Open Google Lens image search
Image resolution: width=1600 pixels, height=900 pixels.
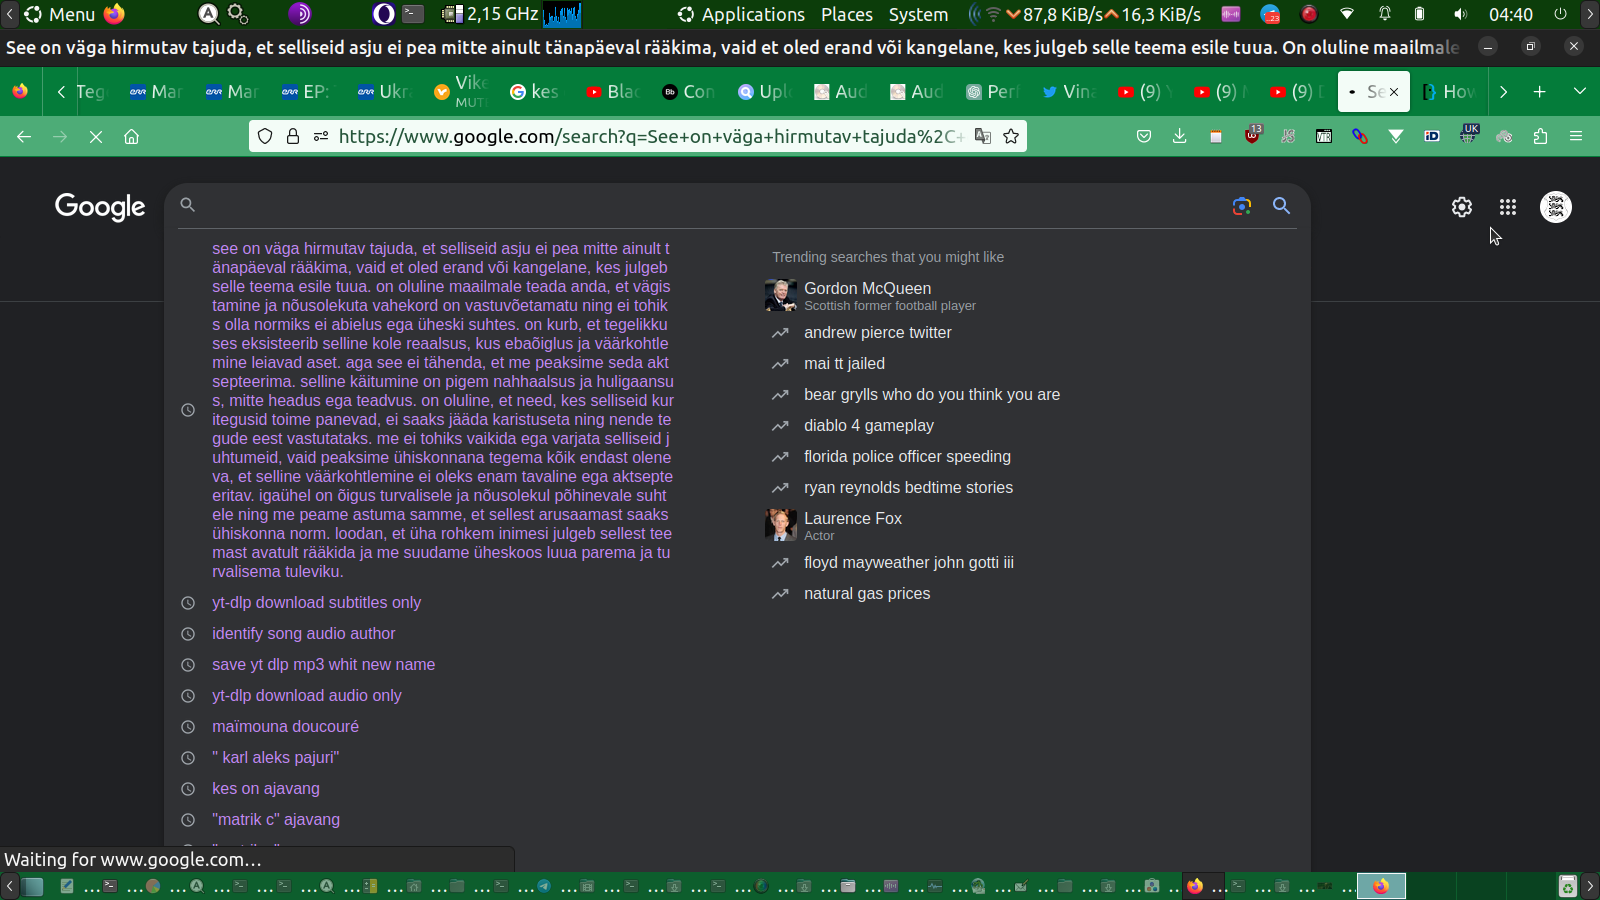tap(1242, 206)
